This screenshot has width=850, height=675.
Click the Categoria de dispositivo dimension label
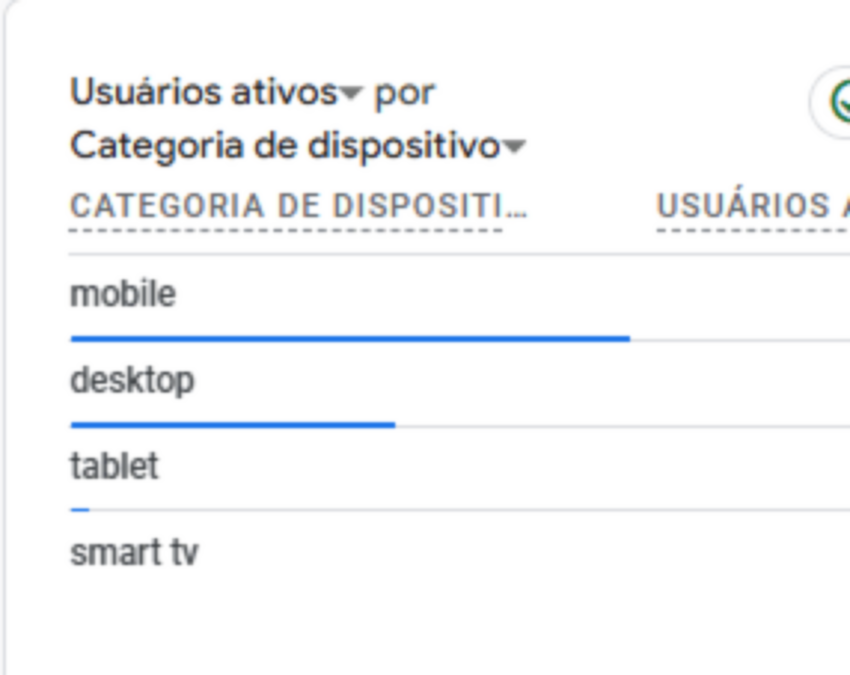coord(284,146)
